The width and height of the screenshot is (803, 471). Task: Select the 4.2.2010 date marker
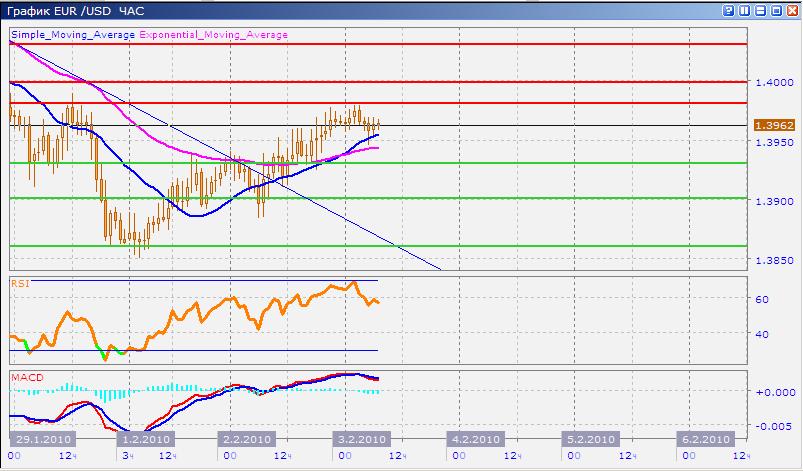(476, 439)
